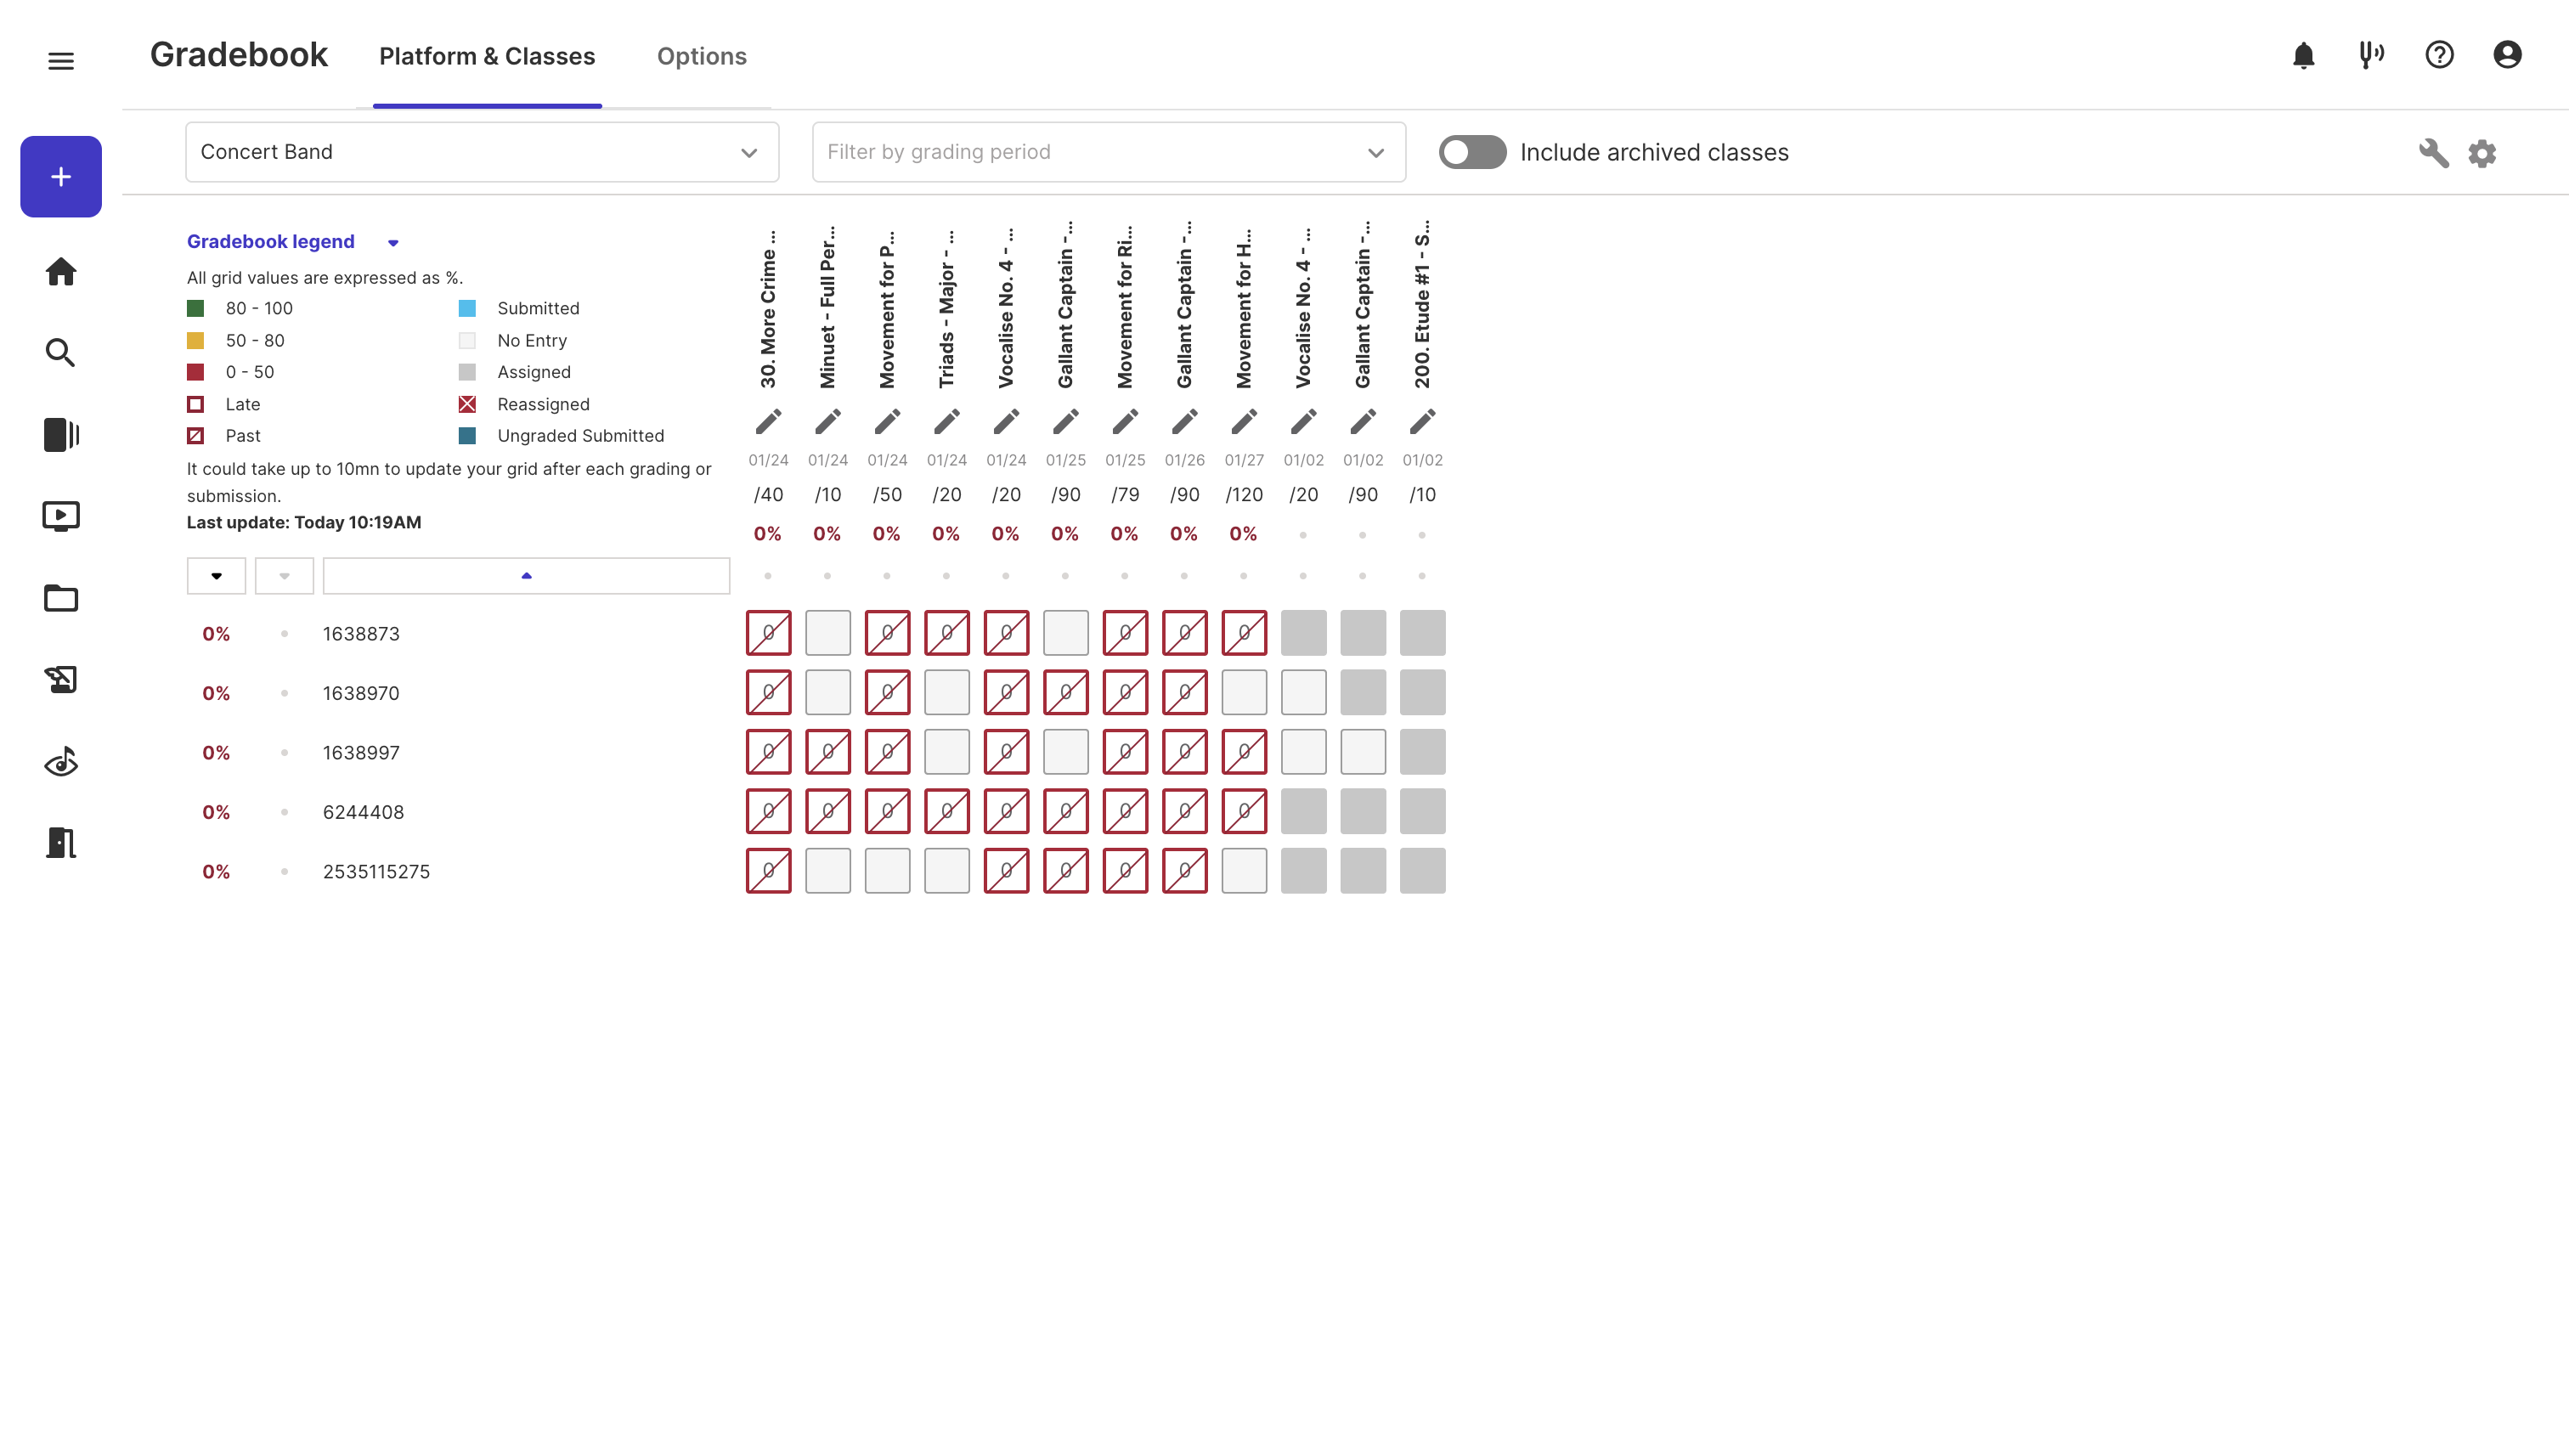2569x1456 pixels.
Task: Click the blue plus create button
Action: point(61,177)
